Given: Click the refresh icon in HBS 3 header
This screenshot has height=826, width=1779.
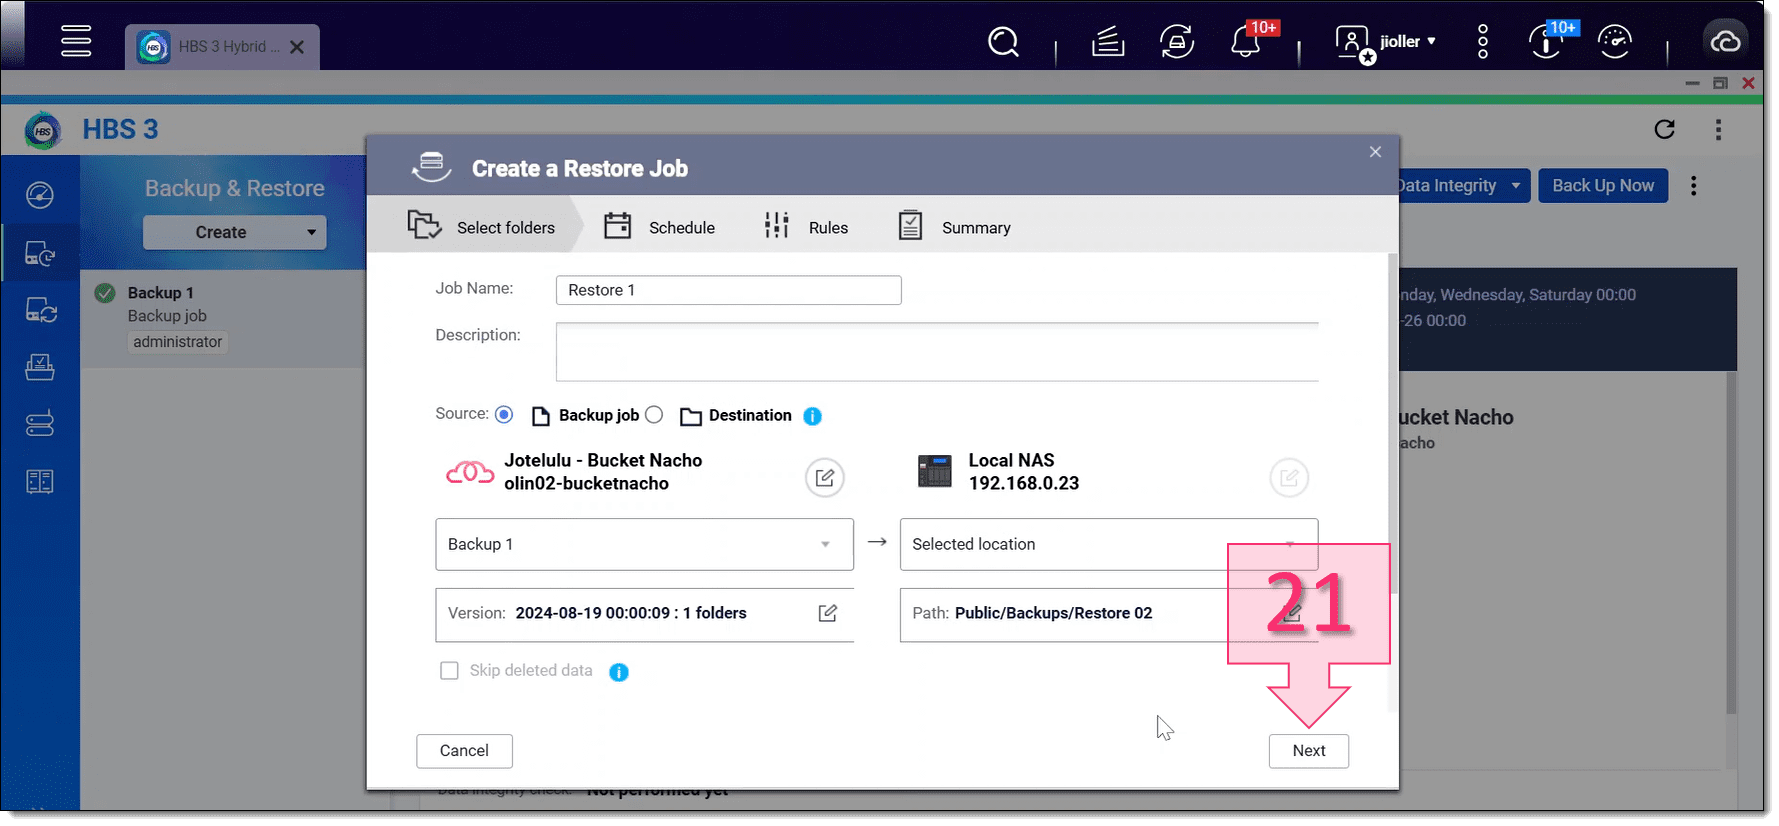Looking at the screenshot, I should click(1664, 129).
